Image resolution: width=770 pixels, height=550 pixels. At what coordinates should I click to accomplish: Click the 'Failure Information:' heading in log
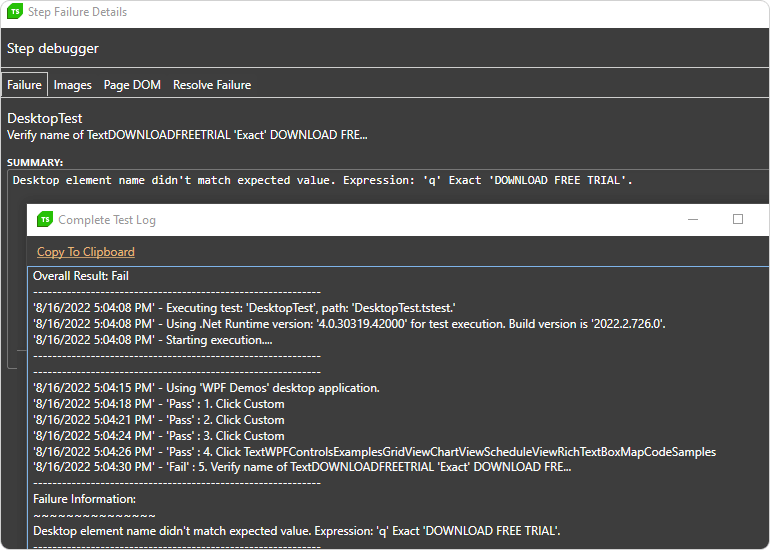[x=84, y=499]
